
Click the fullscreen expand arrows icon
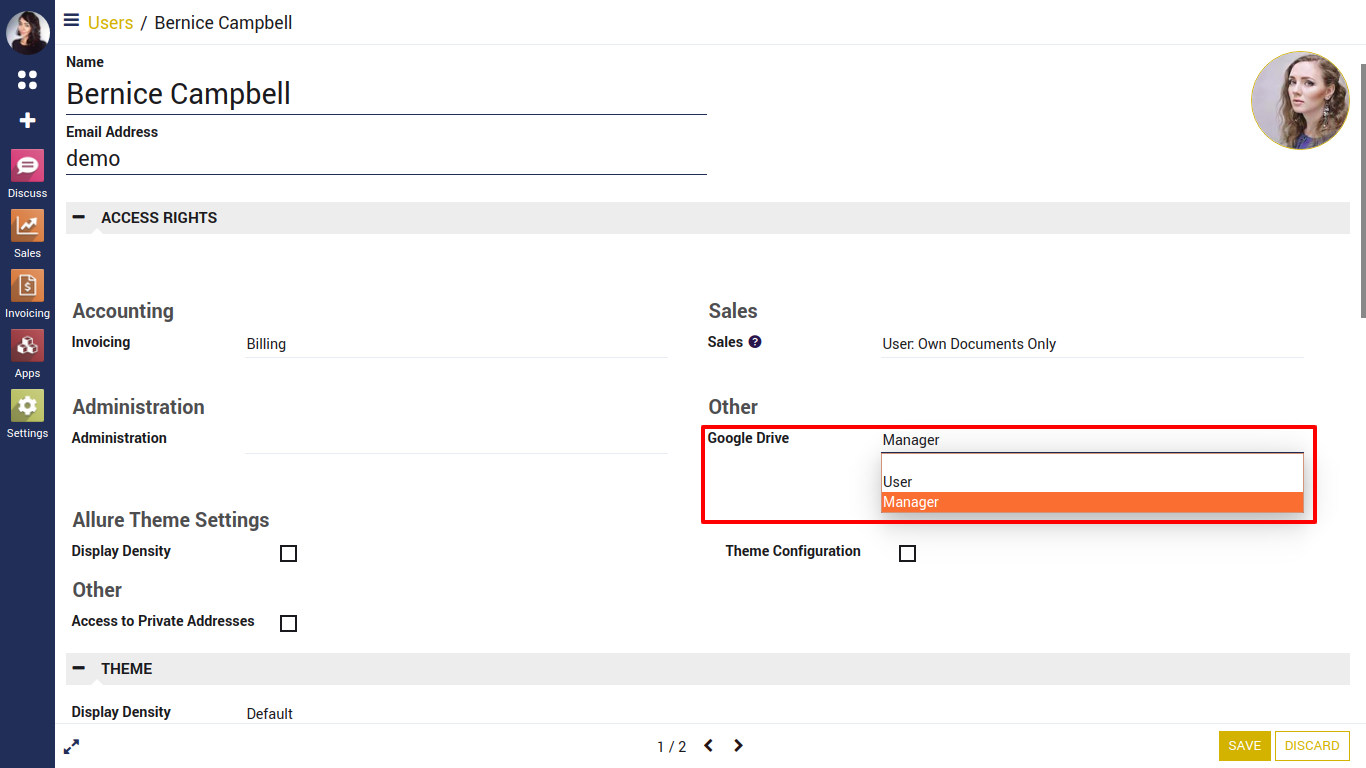coord(71,746)
